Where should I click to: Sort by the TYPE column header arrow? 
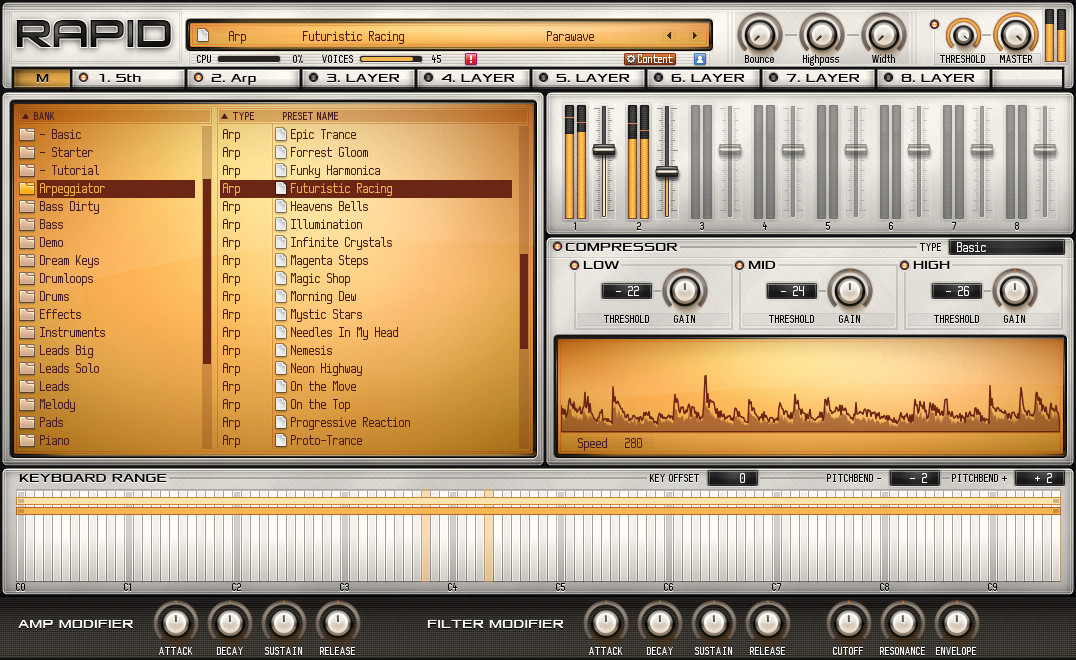click(224, 116)
